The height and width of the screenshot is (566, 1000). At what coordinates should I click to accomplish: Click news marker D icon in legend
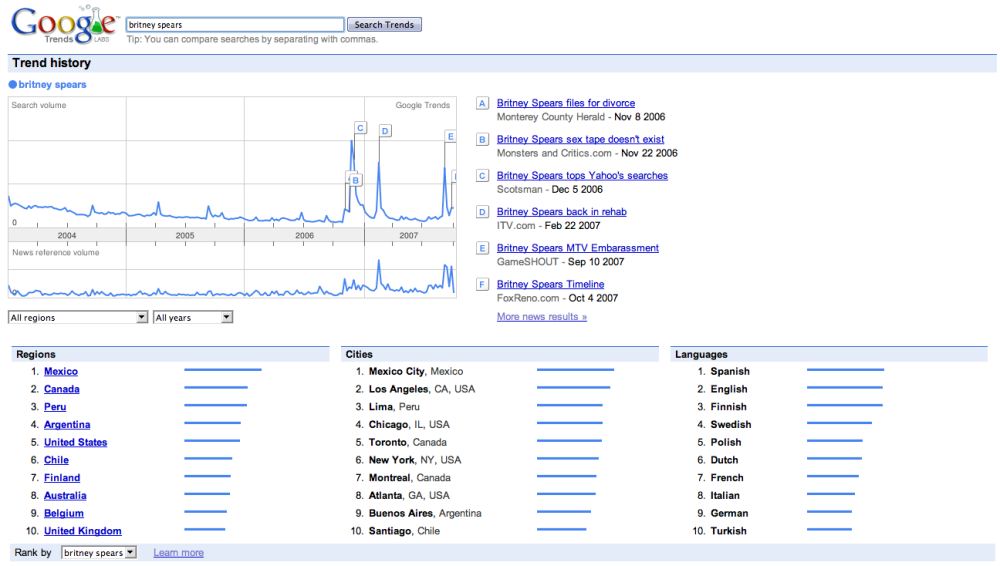[x=482, y=212]
